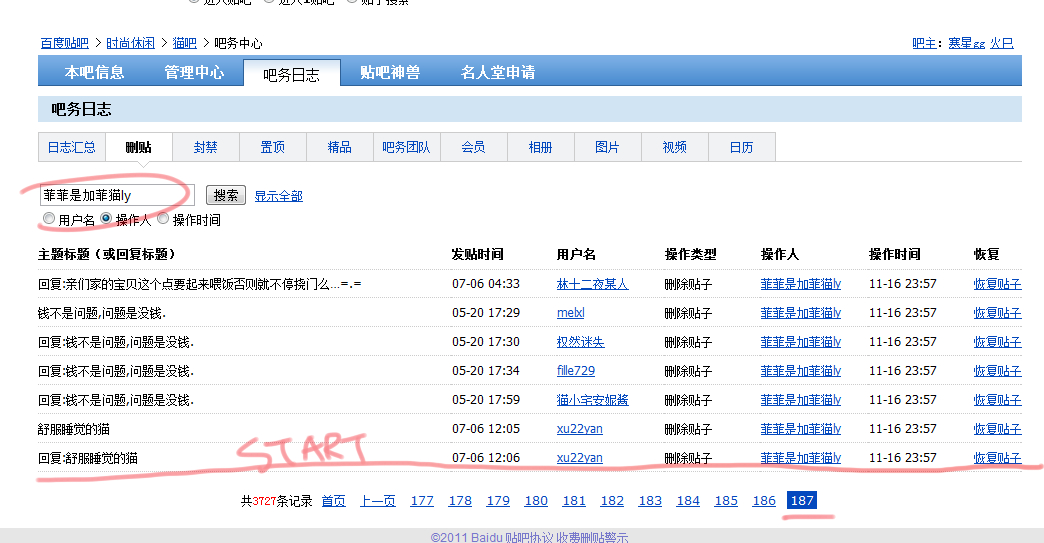Go to page 186
Screen dimensions: 1044x543
764,500
